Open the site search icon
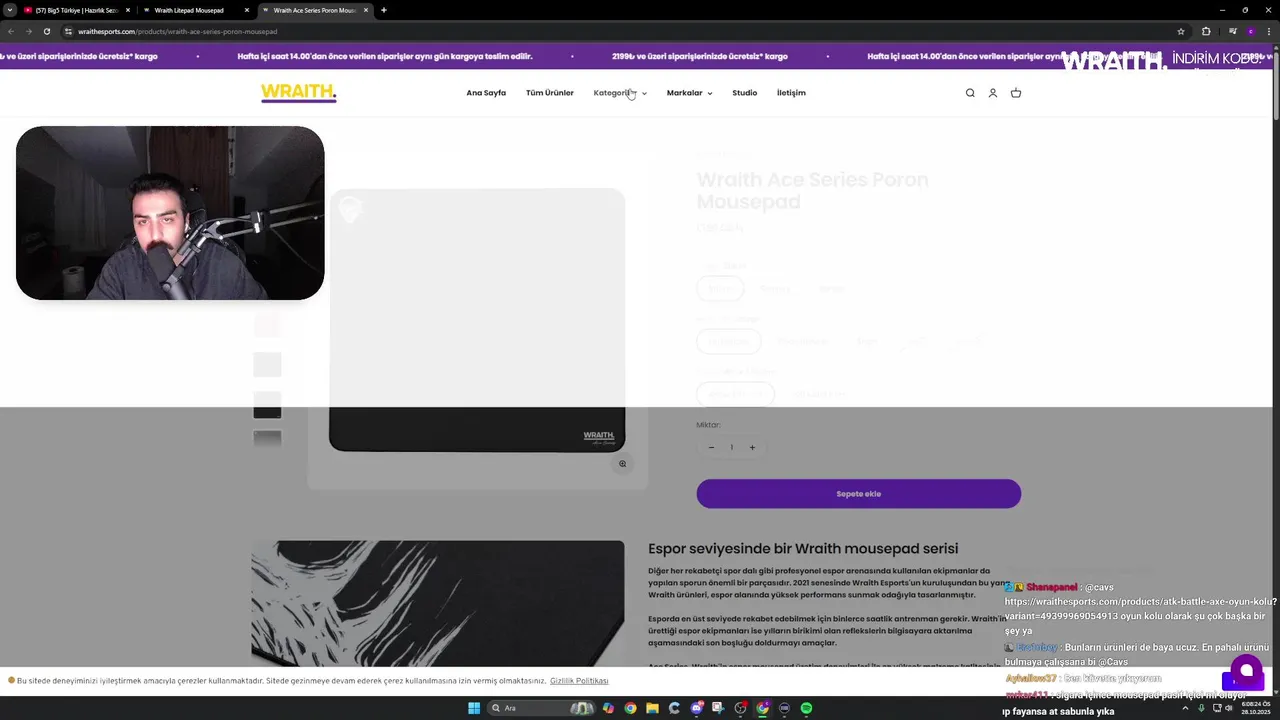This screenshot has width=1280, height=720. tap(970, 93)
